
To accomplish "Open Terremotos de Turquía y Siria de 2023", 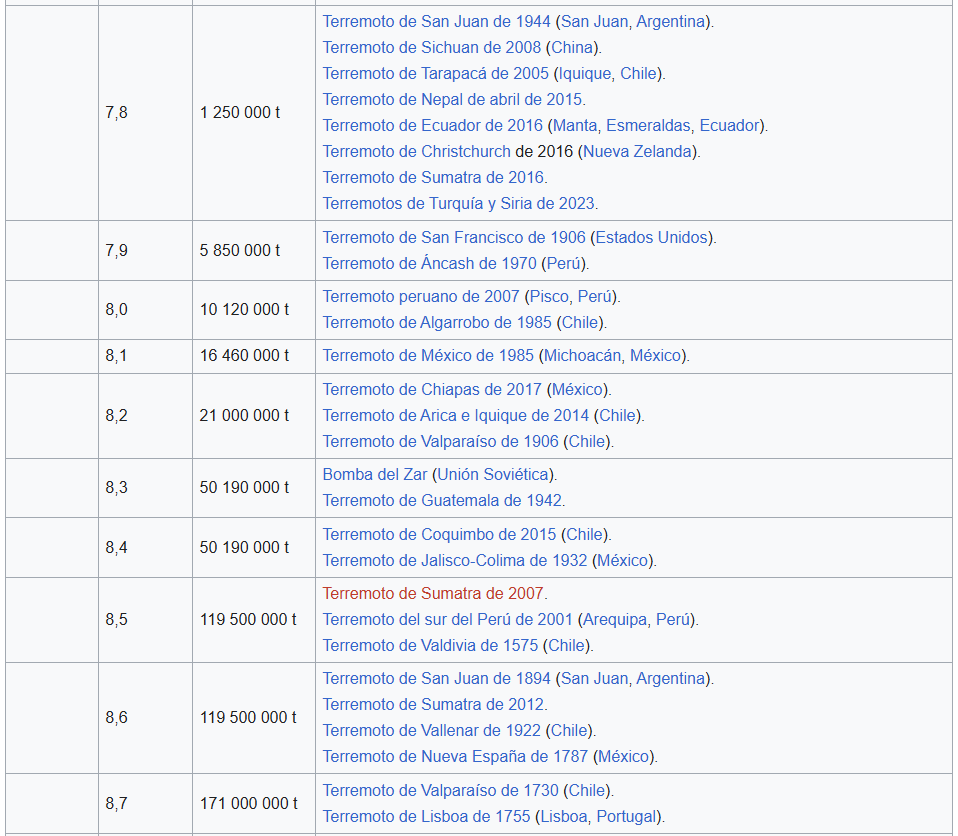I will (458, 203).
